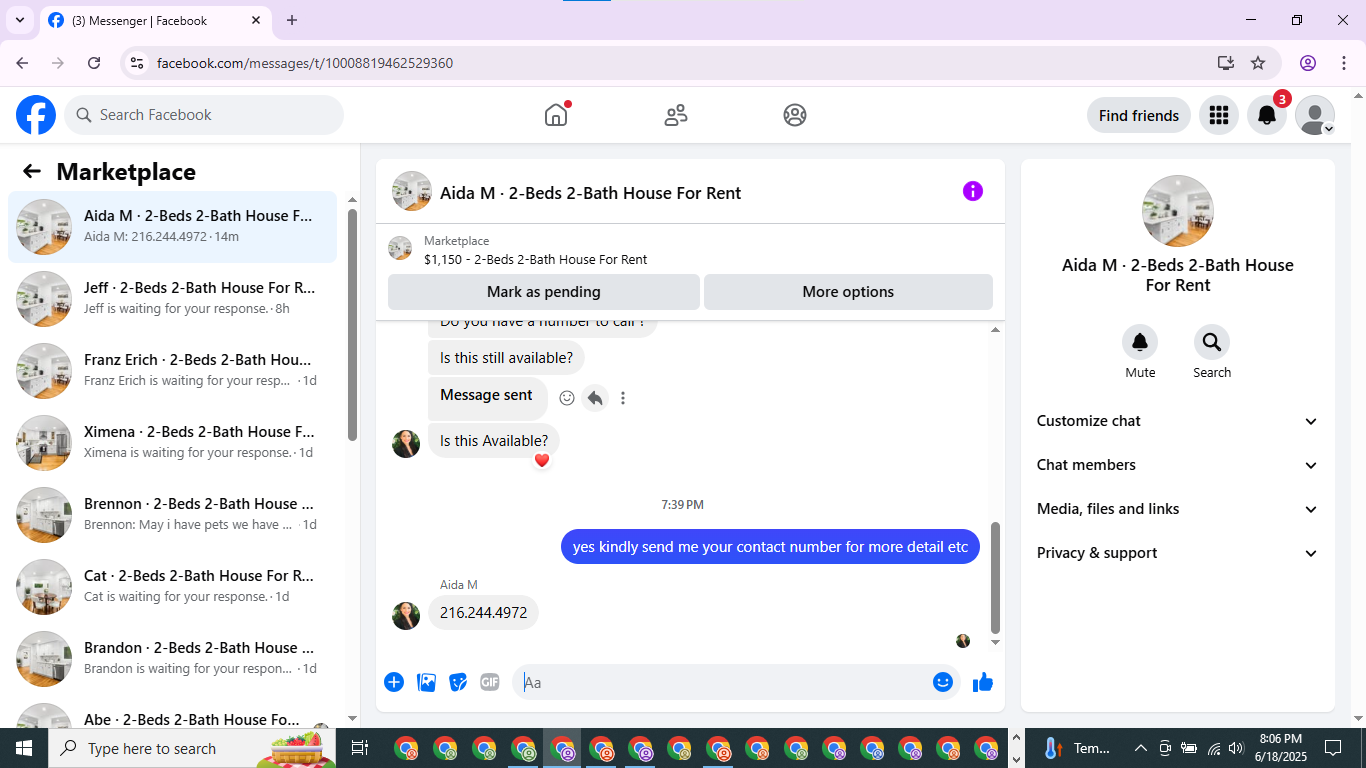Send a thumbs-up like

pyautogui.click(x=983, y=682)
